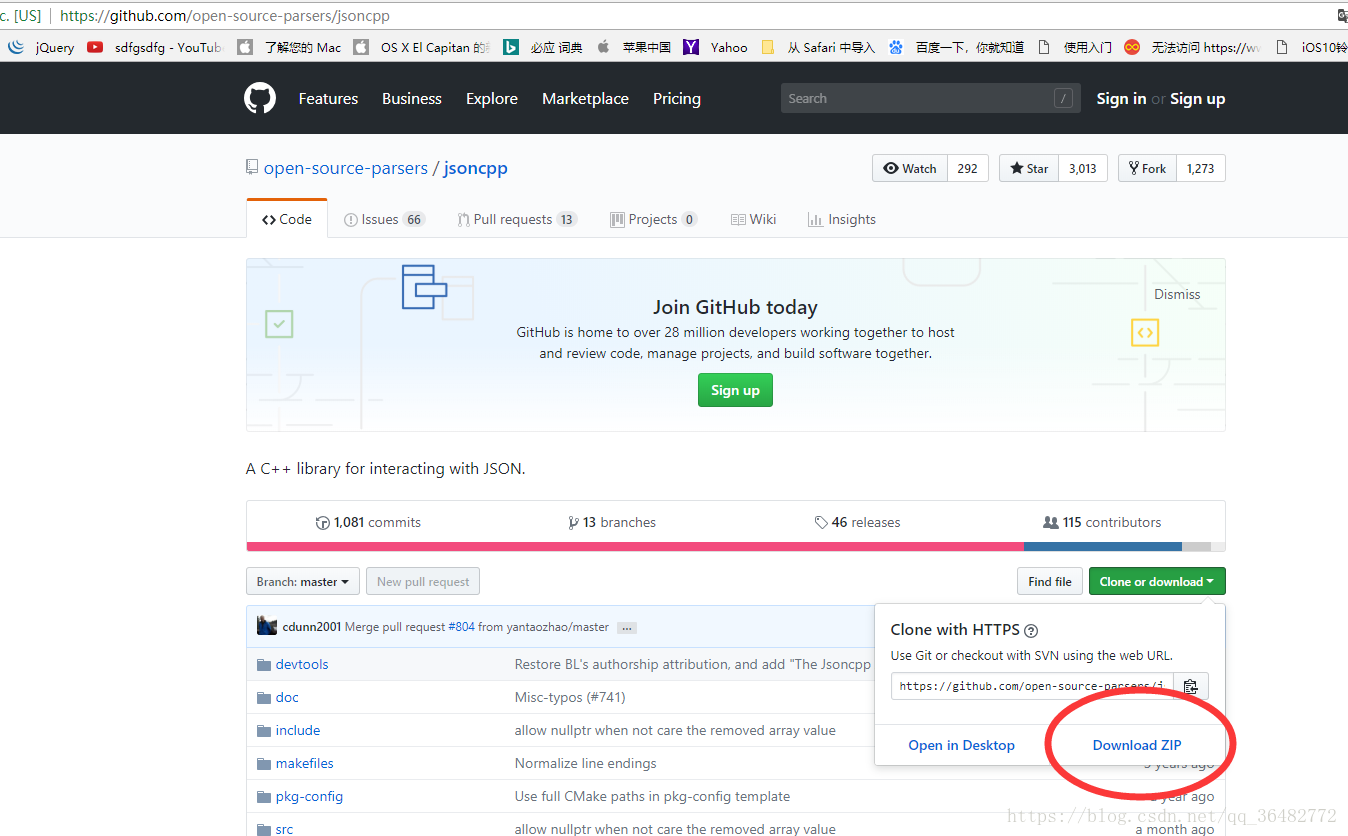Click the GitHub search field
Viewport: 1348px width, 836px height.
(930, 98)
